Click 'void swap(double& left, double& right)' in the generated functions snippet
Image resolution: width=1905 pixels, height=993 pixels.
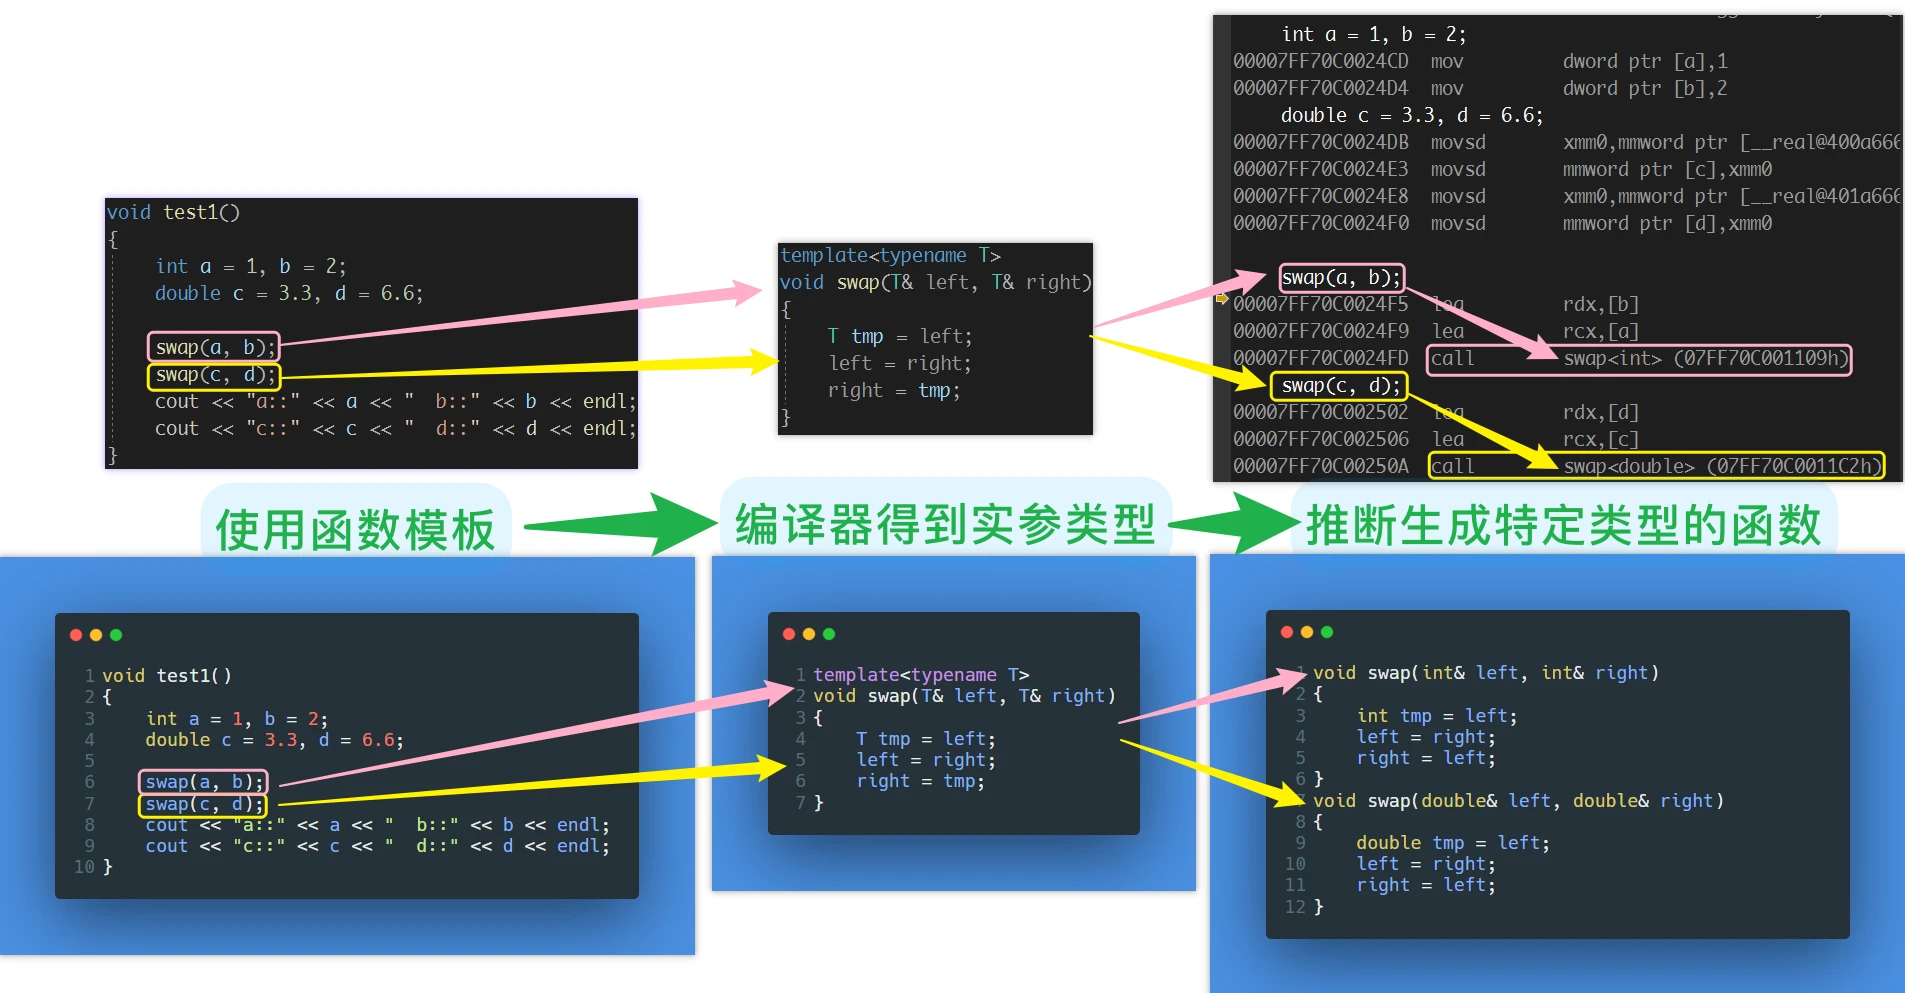coord(1518,801)
